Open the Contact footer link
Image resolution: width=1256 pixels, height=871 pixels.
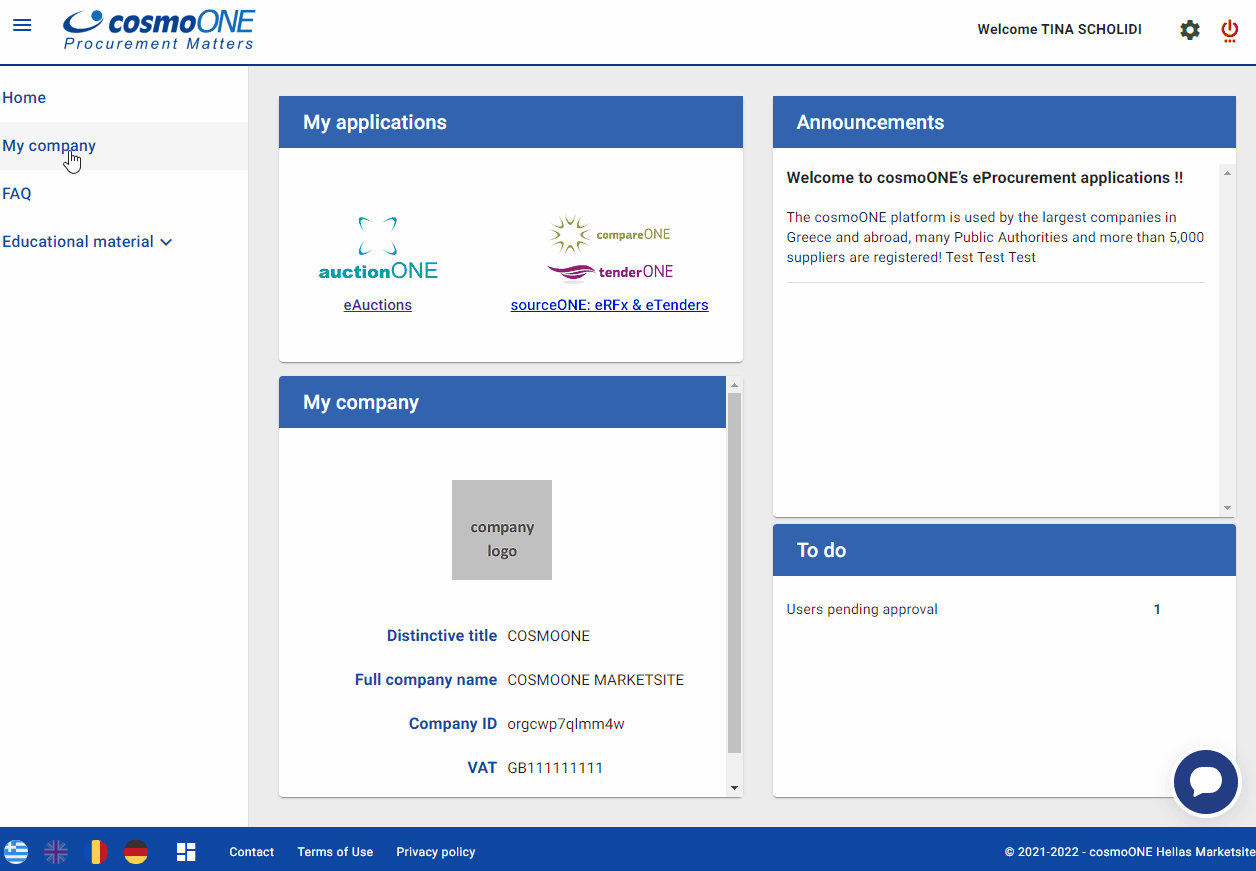[x=252, y=852]
